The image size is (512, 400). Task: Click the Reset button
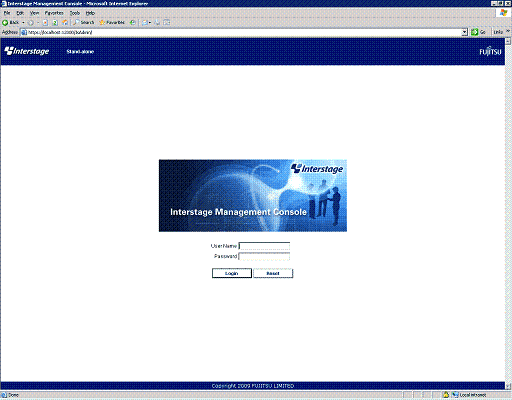tap(273, 273)
